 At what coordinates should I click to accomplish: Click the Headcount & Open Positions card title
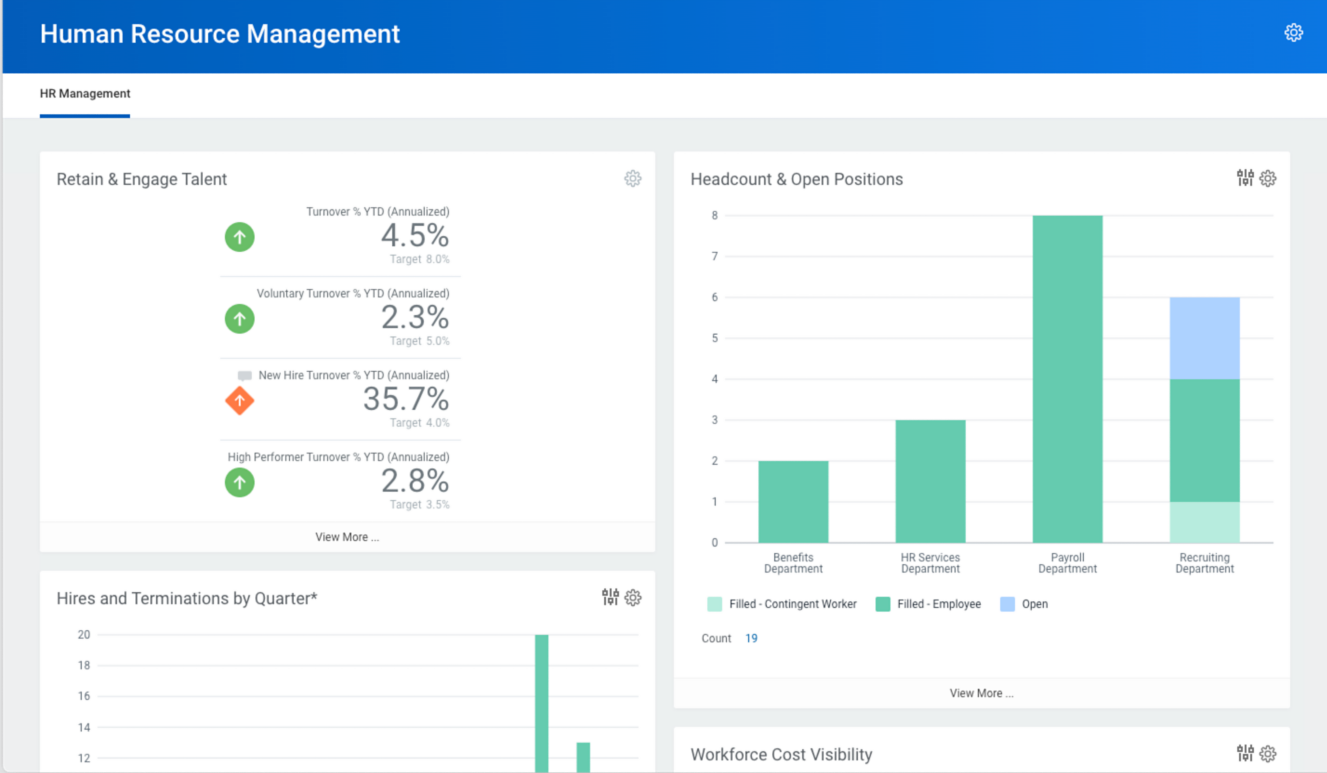797,179
